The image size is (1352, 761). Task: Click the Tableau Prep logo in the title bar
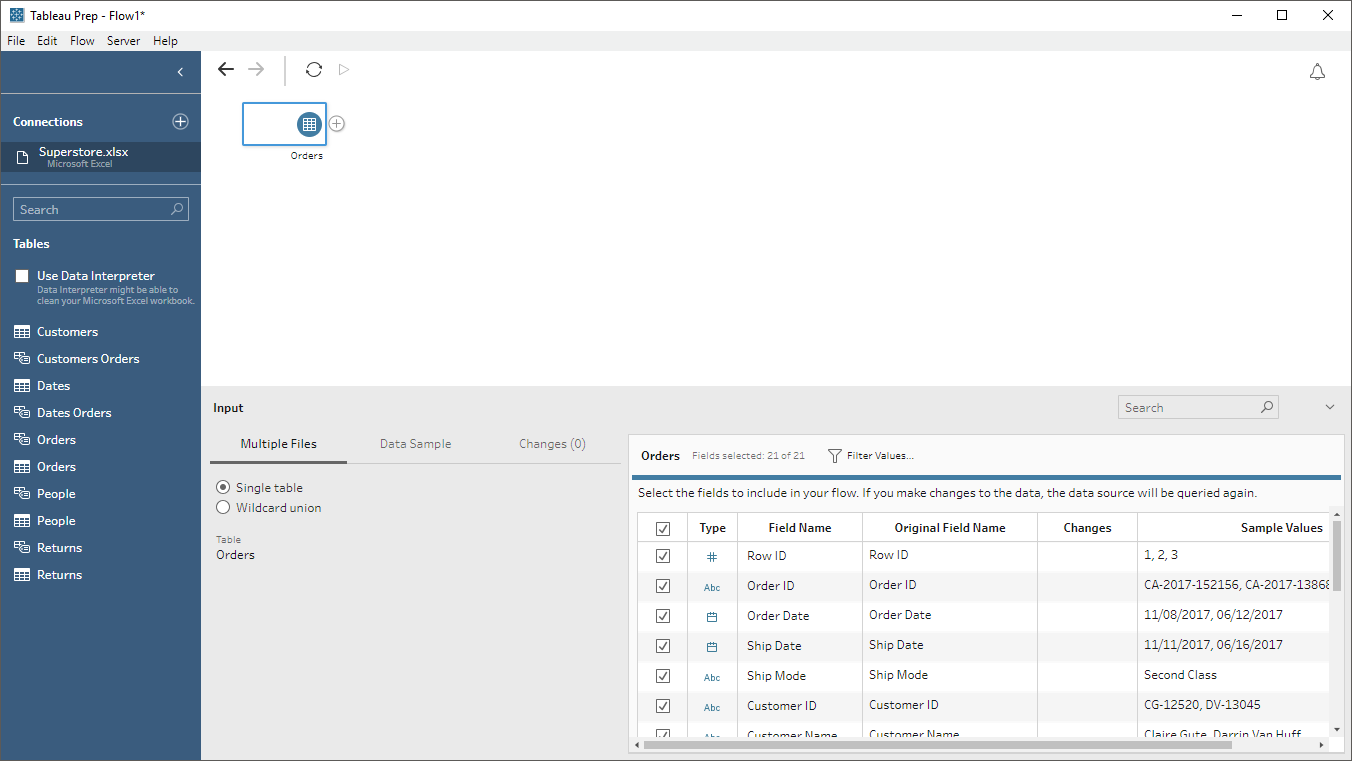coord(17,15)
